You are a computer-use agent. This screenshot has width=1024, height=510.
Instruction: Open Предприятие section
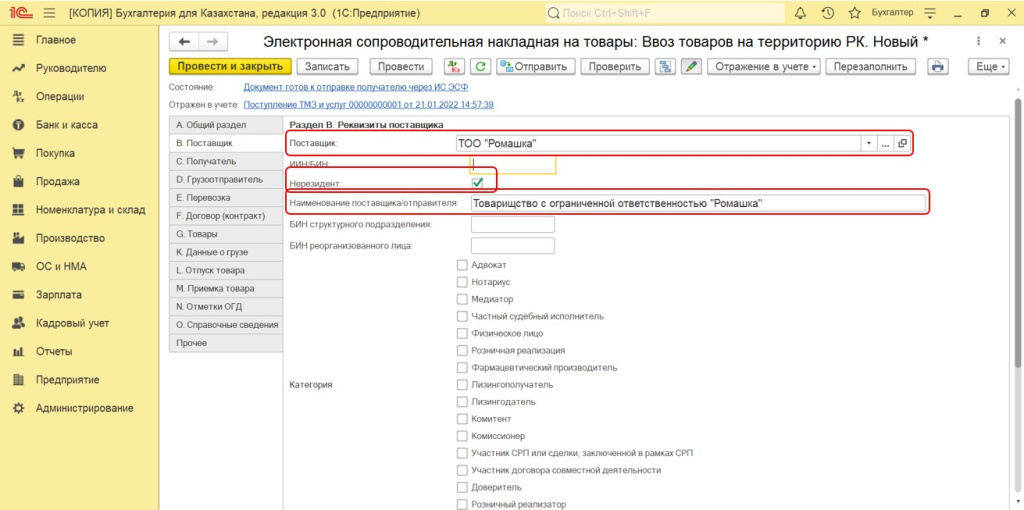point(67,379)
